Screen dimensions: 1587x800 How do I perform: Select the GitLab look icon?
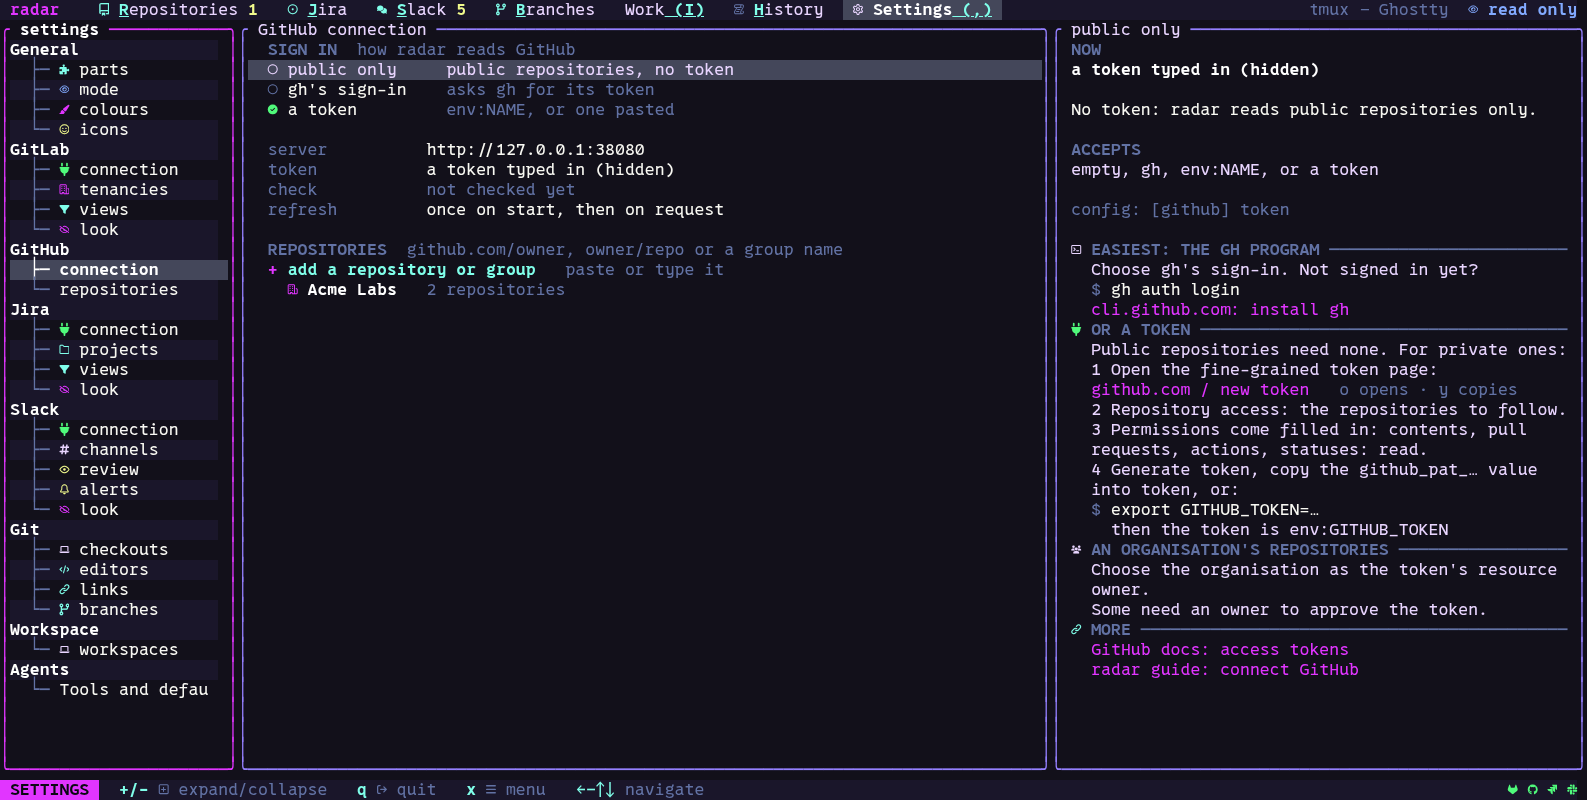point(64,230)
